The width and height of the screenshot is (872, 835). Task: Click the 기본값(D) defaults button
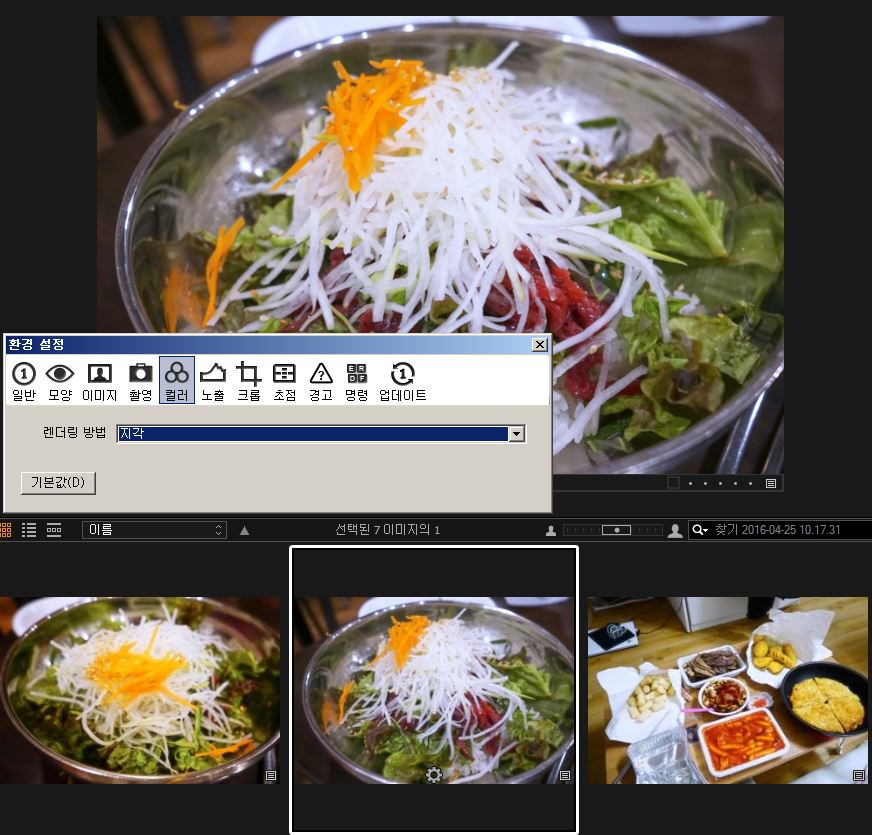coord(58,483)
